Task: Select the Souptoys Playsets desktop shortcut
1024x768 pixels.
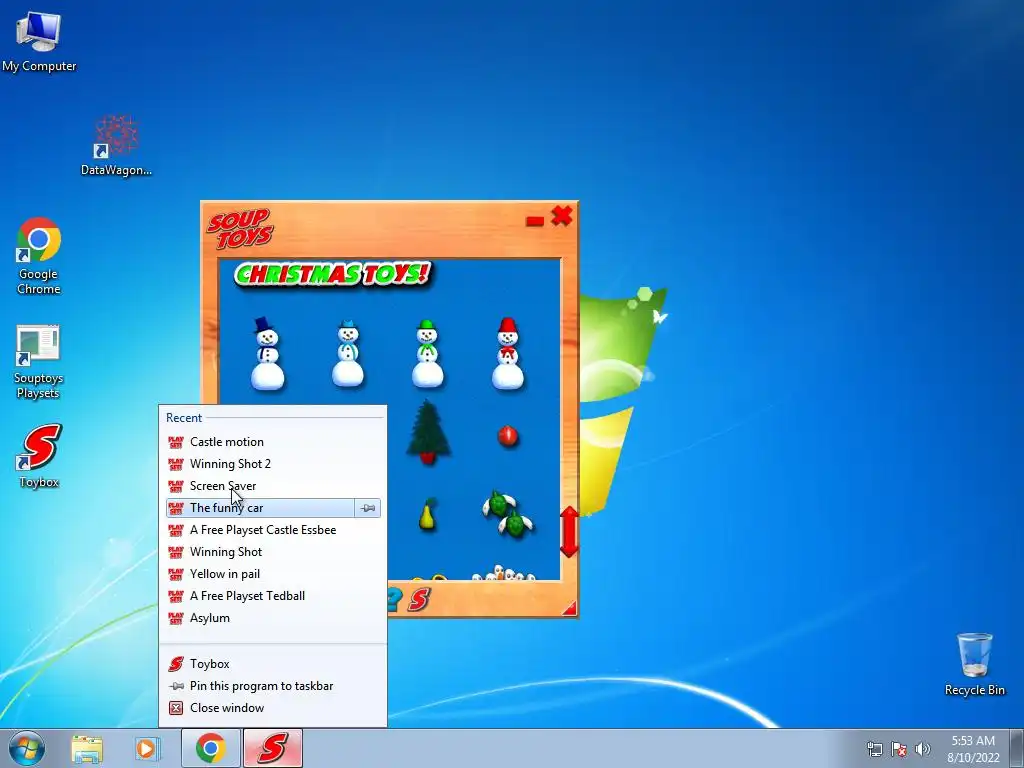Action: (38, 362)
